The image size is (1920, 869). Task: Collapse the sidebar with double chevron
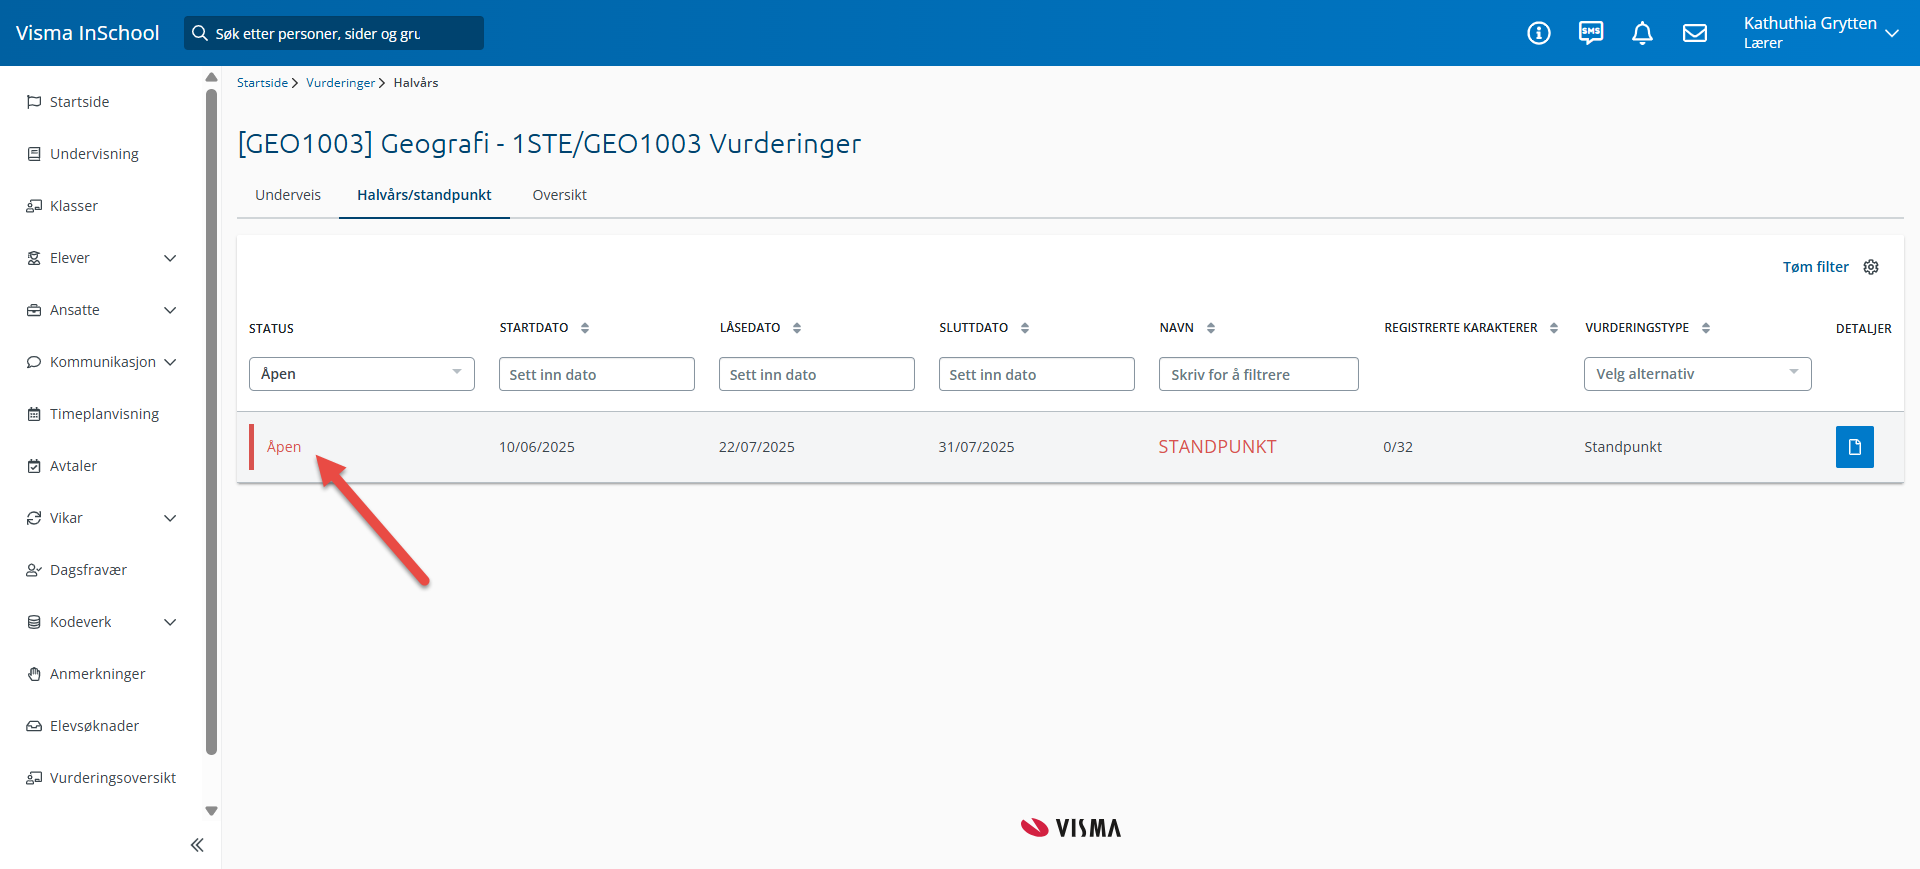197,845
